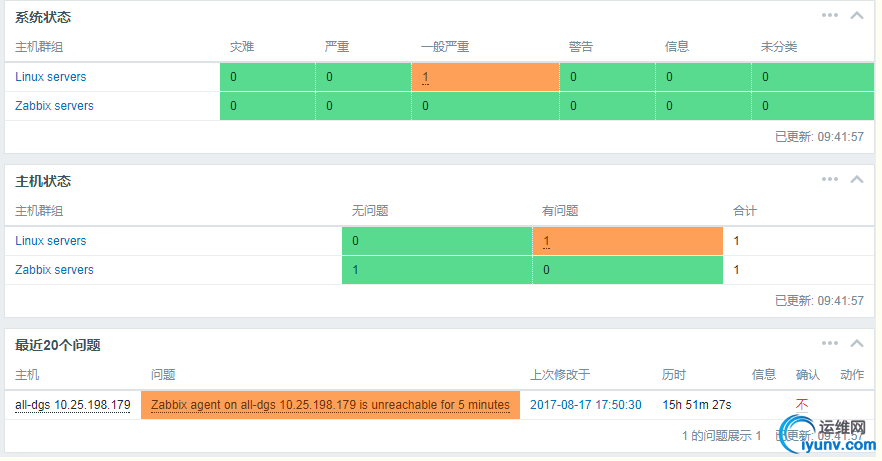Open the Zabbix agent unreachable problem

click(330, 405)
